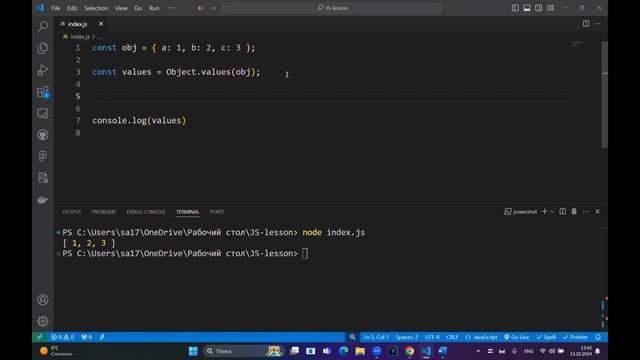The height and width of the screenshot is (360, 640).
Task: Click the editor vertical scrollbar
Action: [x=604, y=95]
